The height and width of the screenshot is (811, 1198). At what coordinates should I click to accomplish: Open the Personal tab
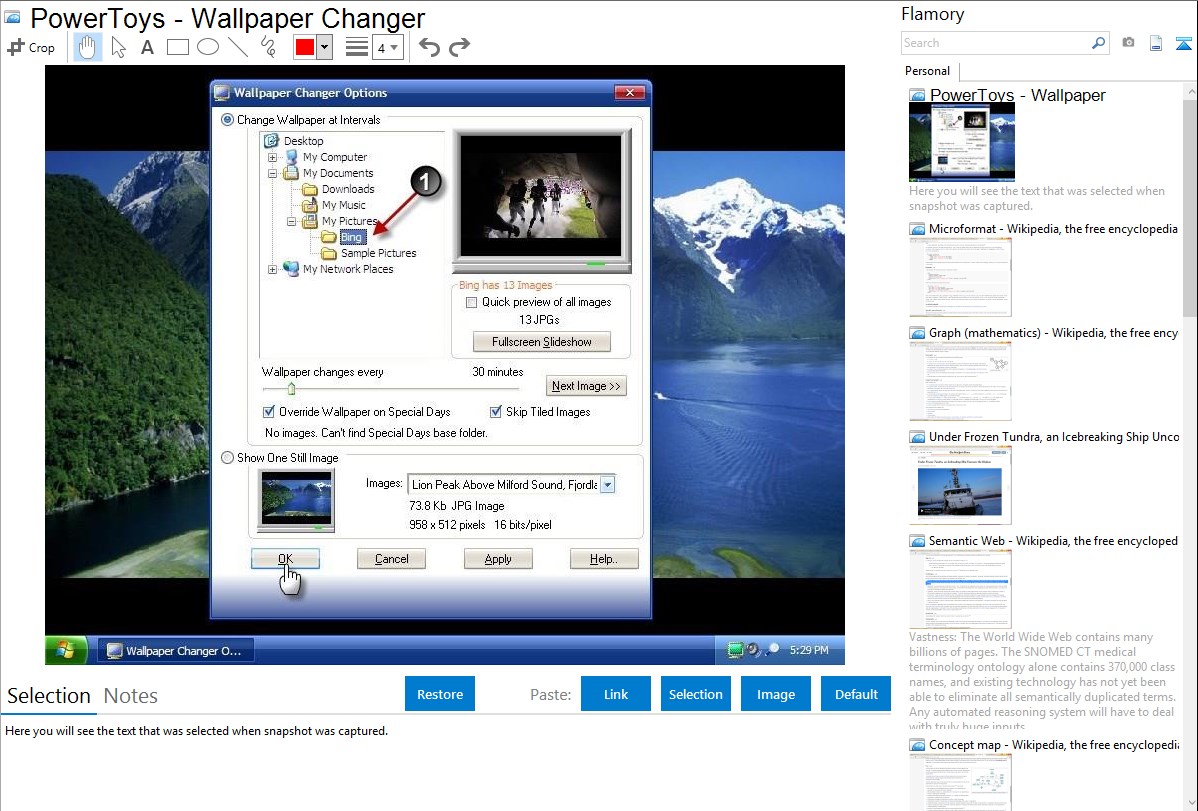928,71
